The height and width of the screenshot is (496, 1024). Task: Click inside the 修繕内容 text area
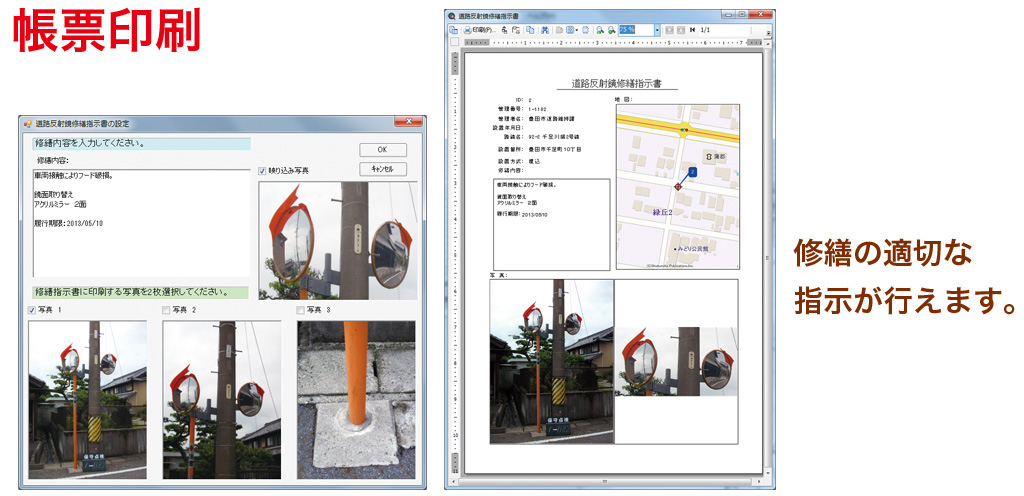point(140,220)
